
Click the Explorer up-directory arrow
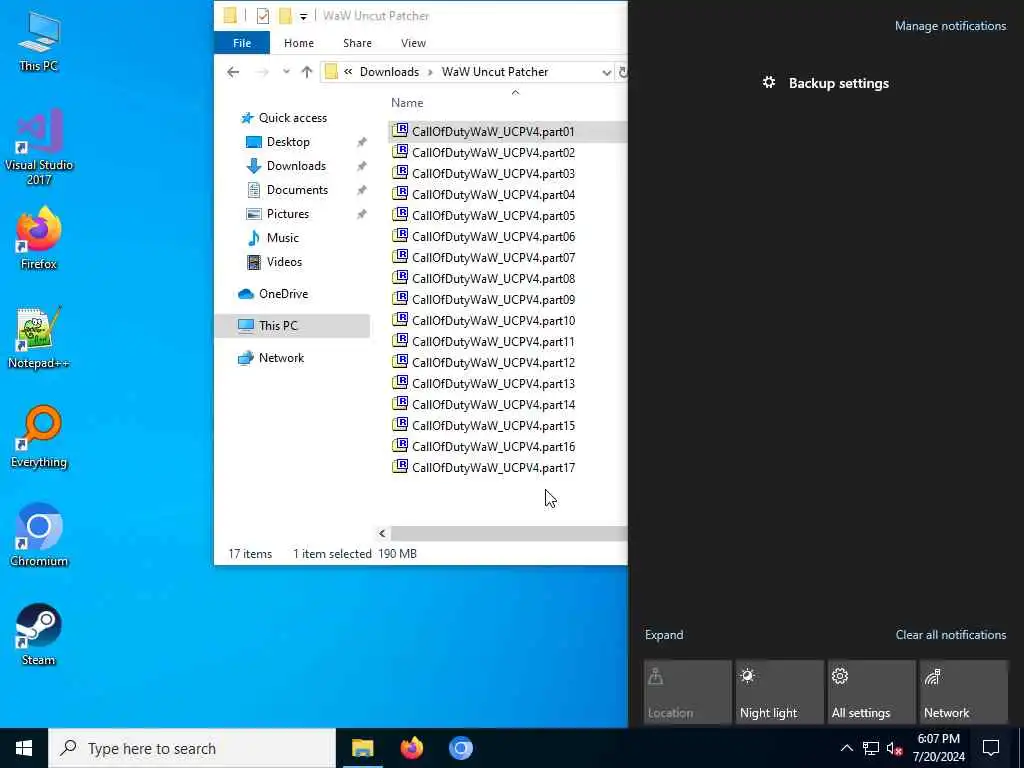(307, 72)
